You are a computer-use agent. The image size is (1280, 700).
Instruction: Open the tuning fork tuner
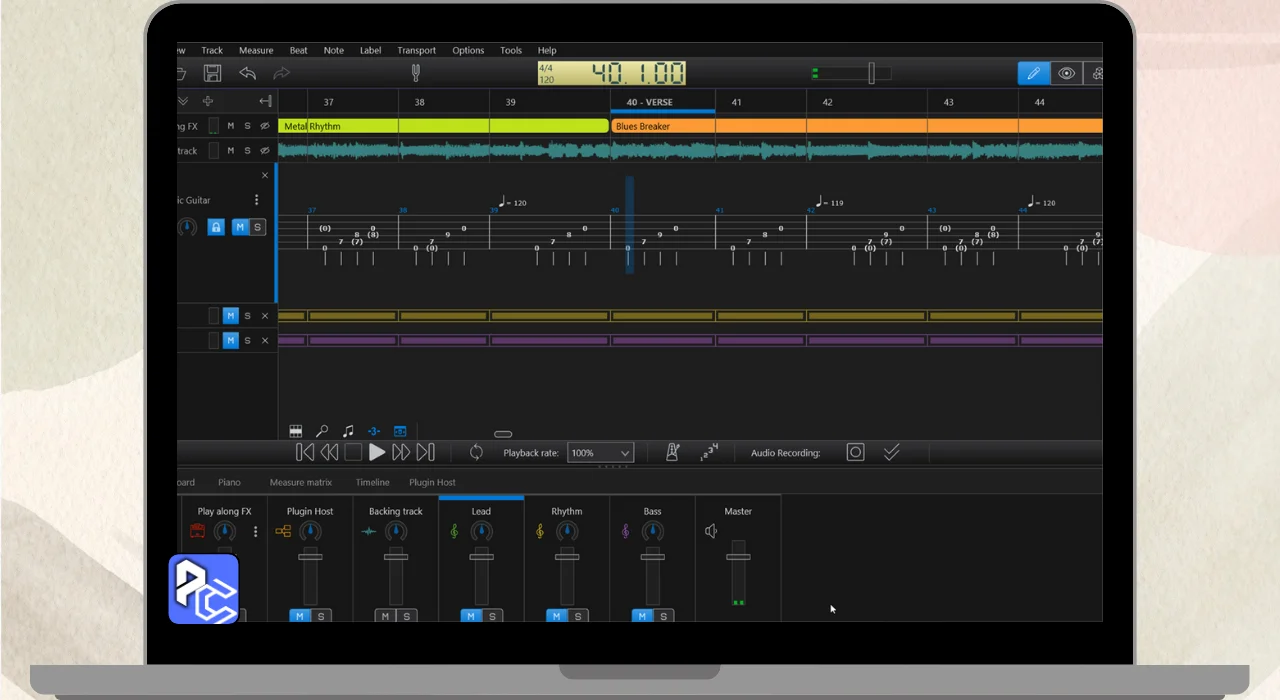(416, 73)
